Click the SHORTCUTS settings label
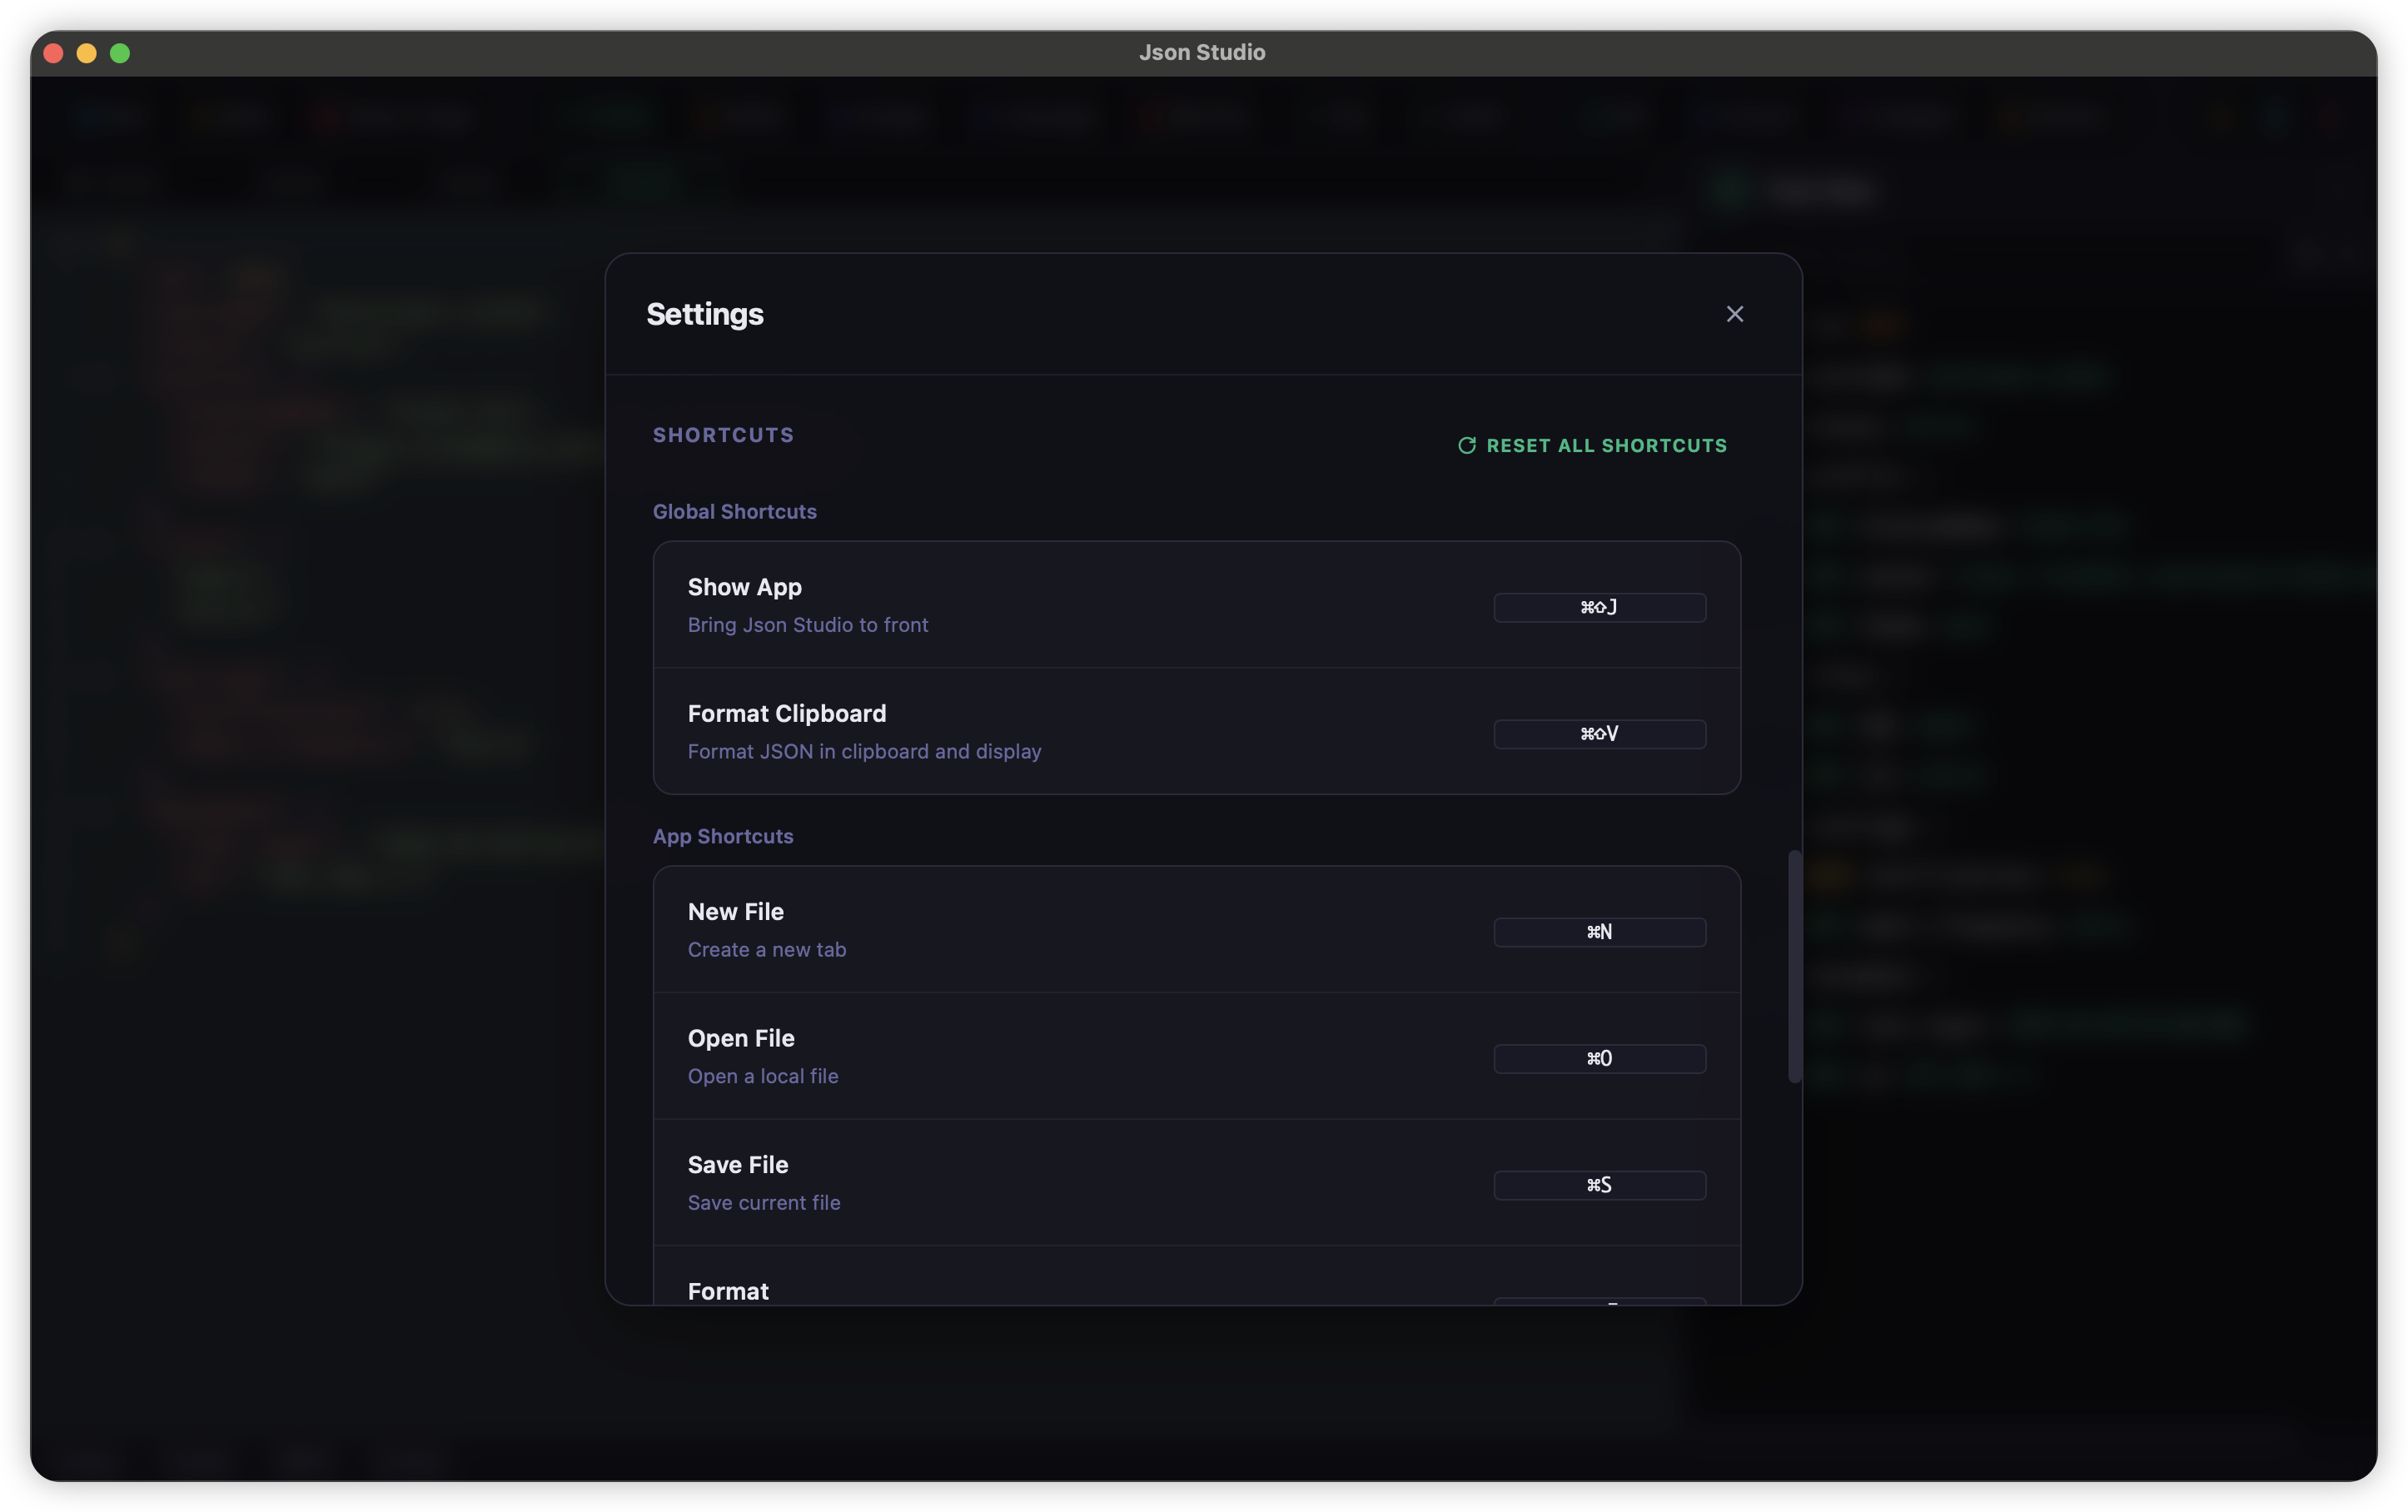This screenshot has height=1512, width=2408. click(723, 434)
